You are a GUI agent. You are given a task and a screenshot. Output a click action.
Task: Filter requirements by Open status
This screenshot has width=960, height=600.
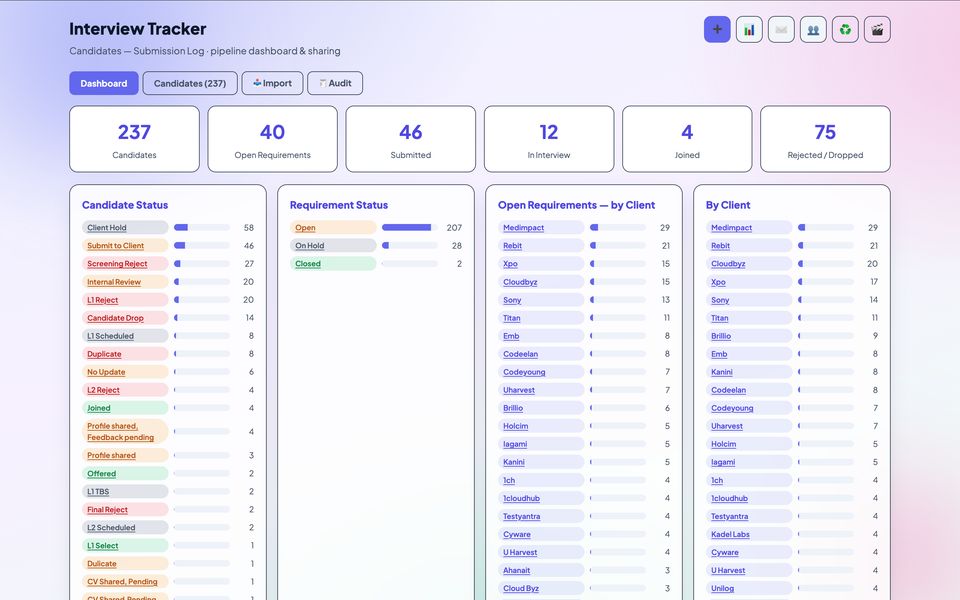333,227
